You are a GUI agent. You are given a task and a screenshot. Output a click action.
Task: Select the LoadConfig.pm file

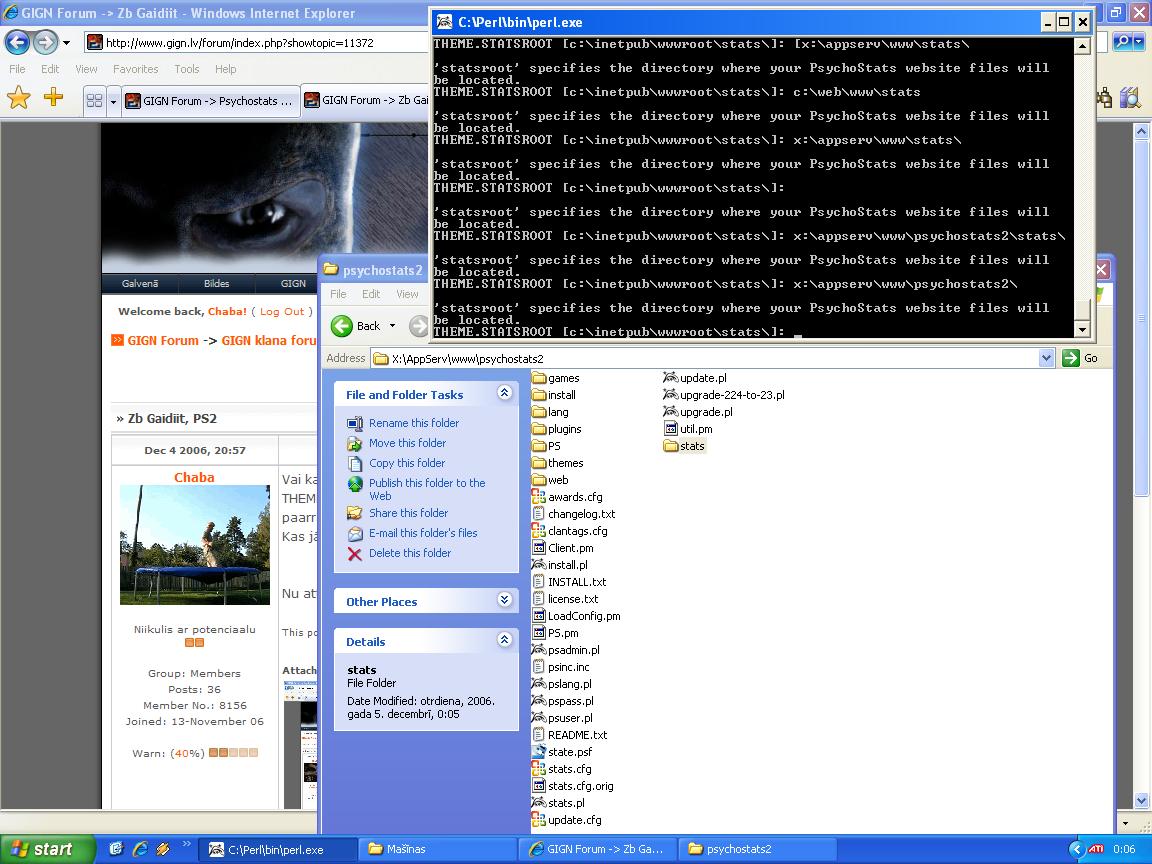(577, 616)
